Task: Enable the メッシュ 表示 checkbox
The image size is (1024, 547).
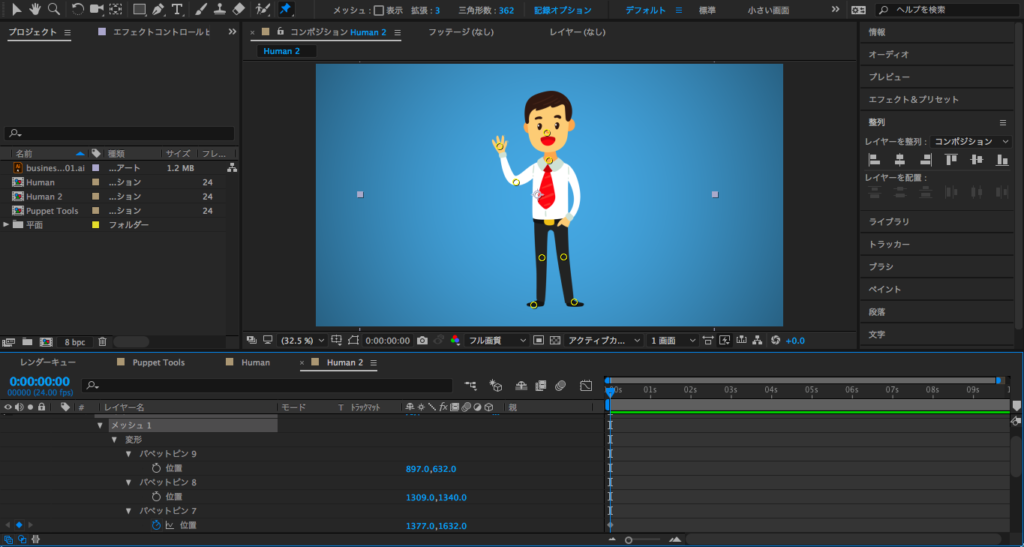Action: [378, 10]
